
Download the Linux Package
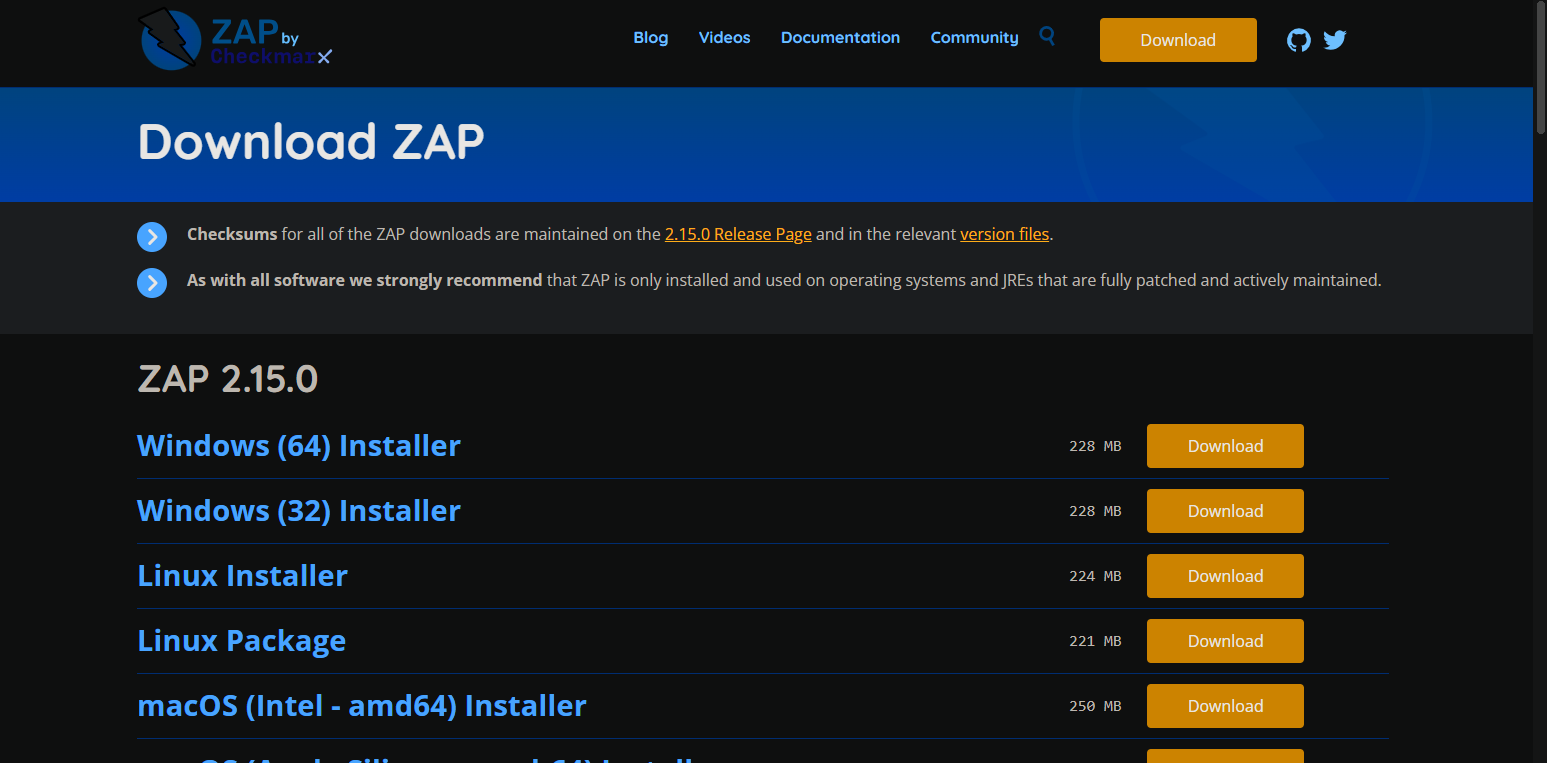[1225, 641]
